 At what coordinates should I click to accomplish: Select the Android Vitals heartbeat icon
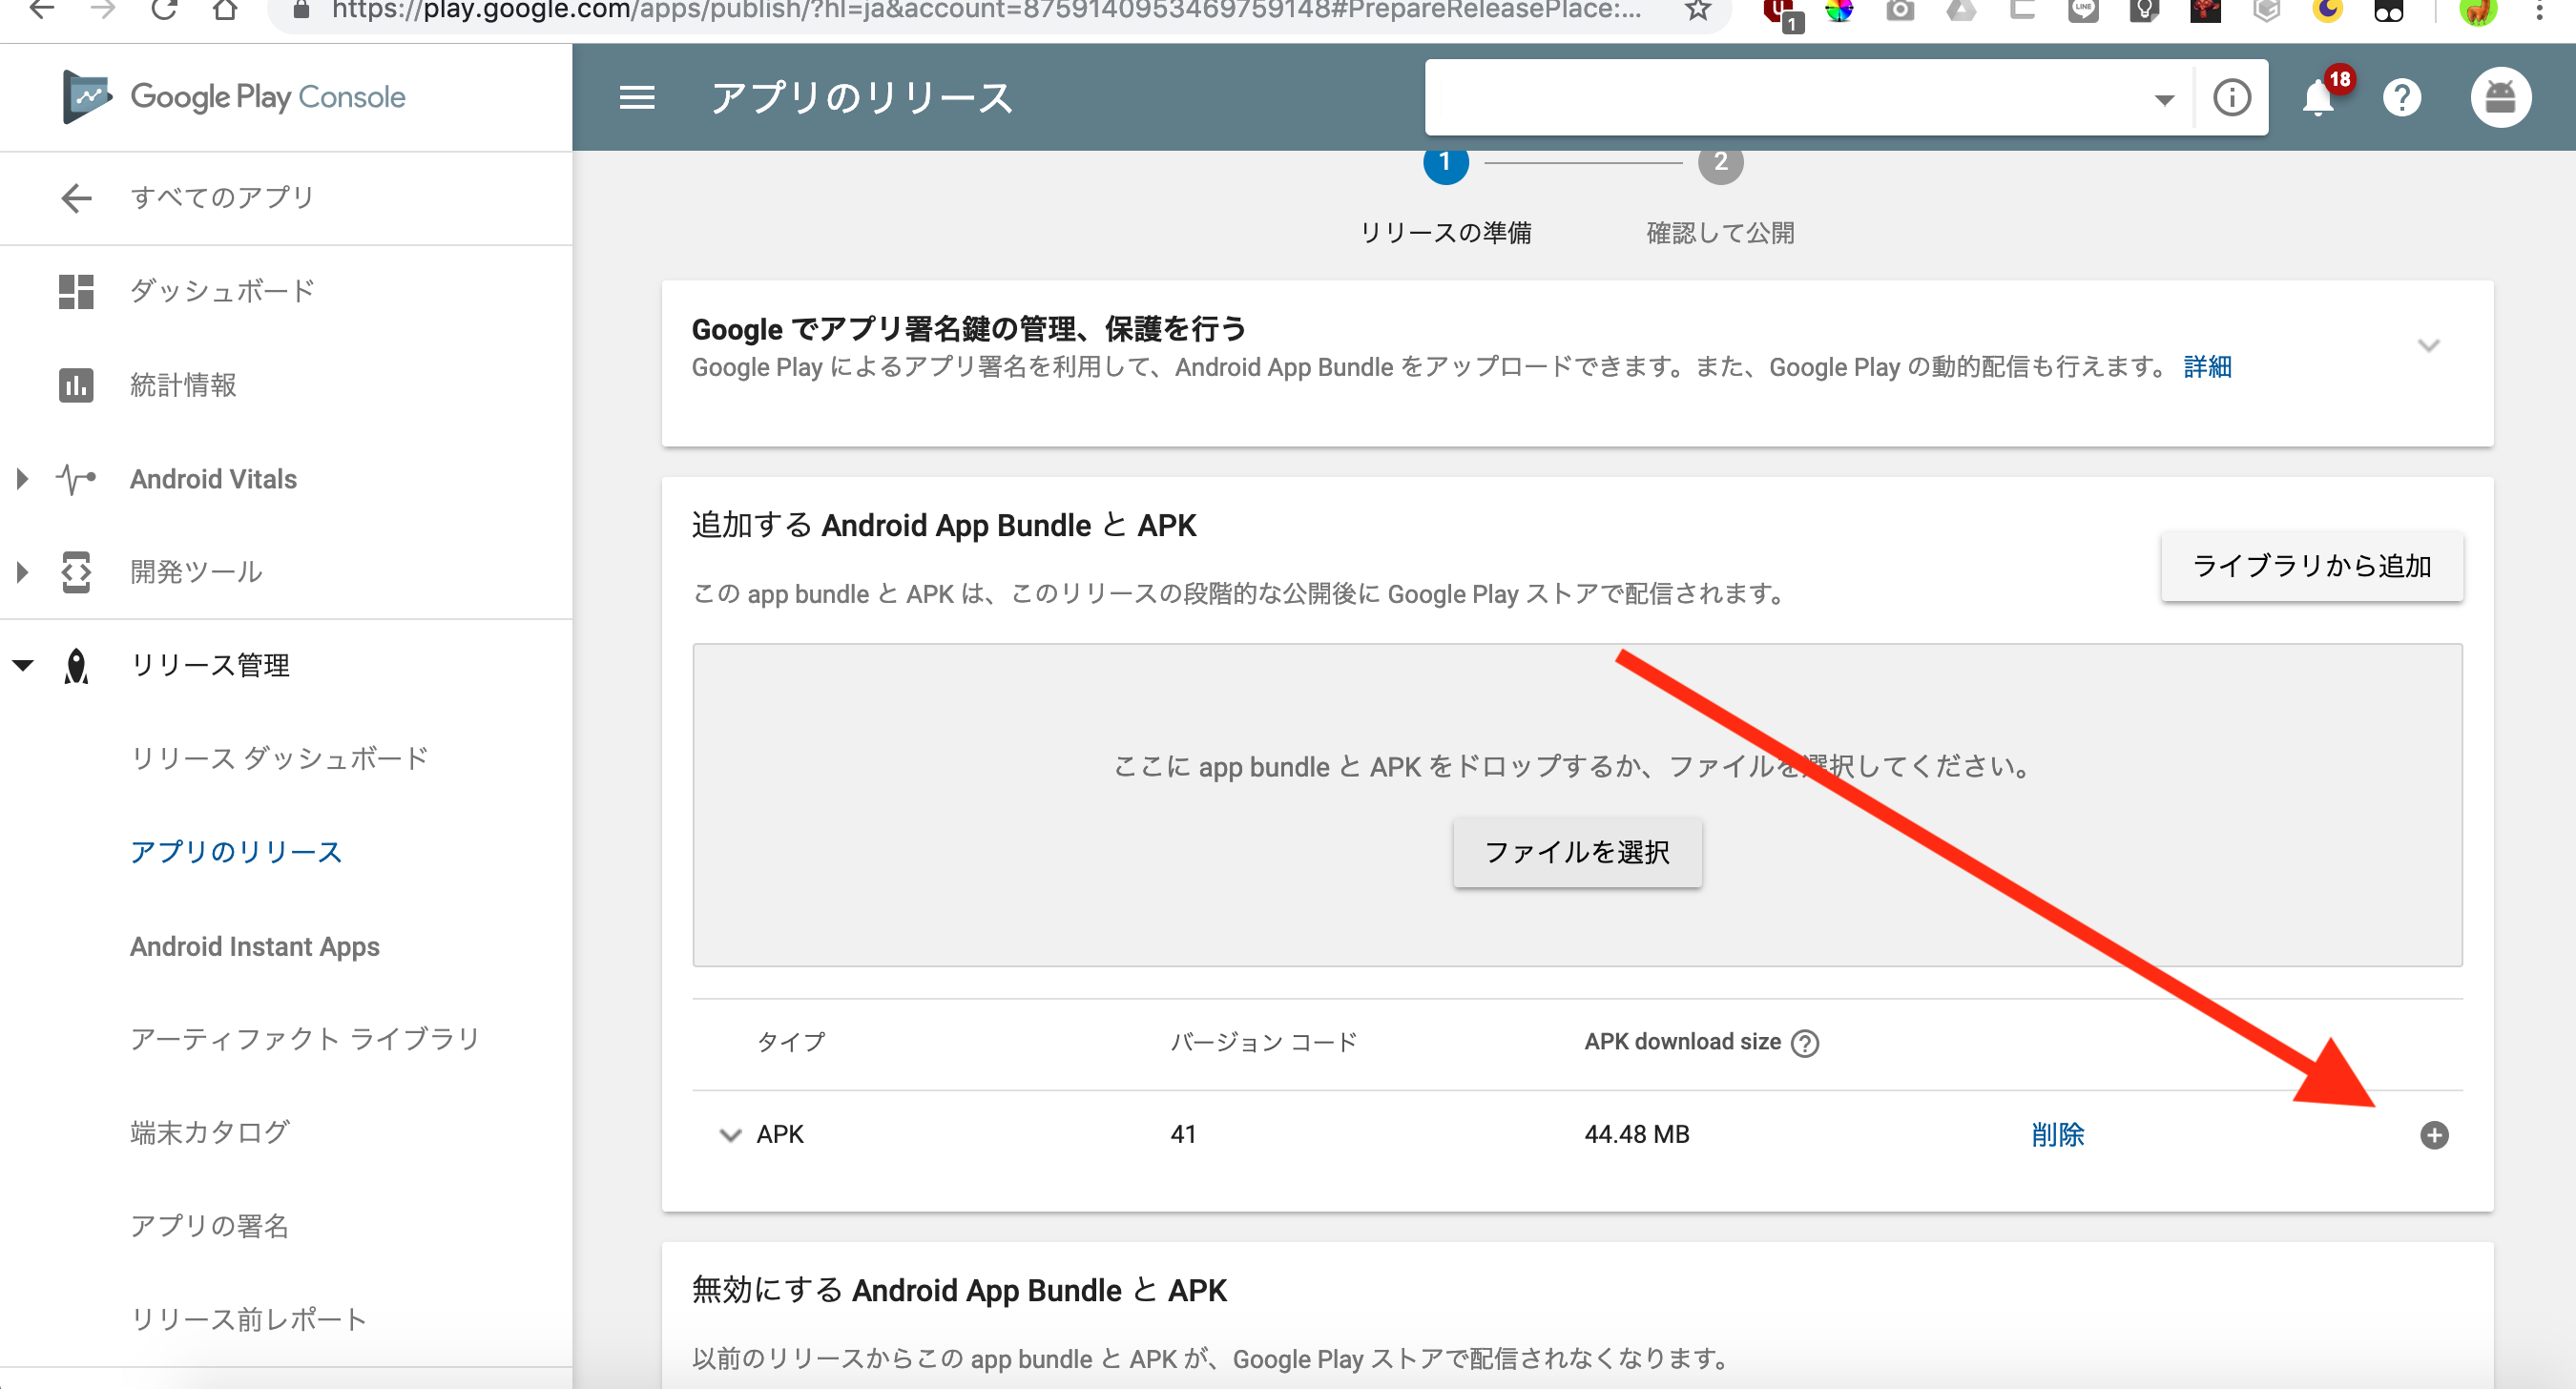click(x=75, y=479)
